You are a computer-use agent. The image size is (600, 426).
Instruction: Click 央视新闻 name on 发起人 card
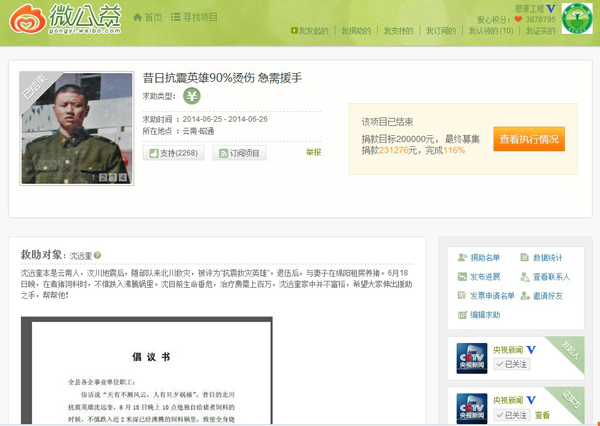point(508,350)
